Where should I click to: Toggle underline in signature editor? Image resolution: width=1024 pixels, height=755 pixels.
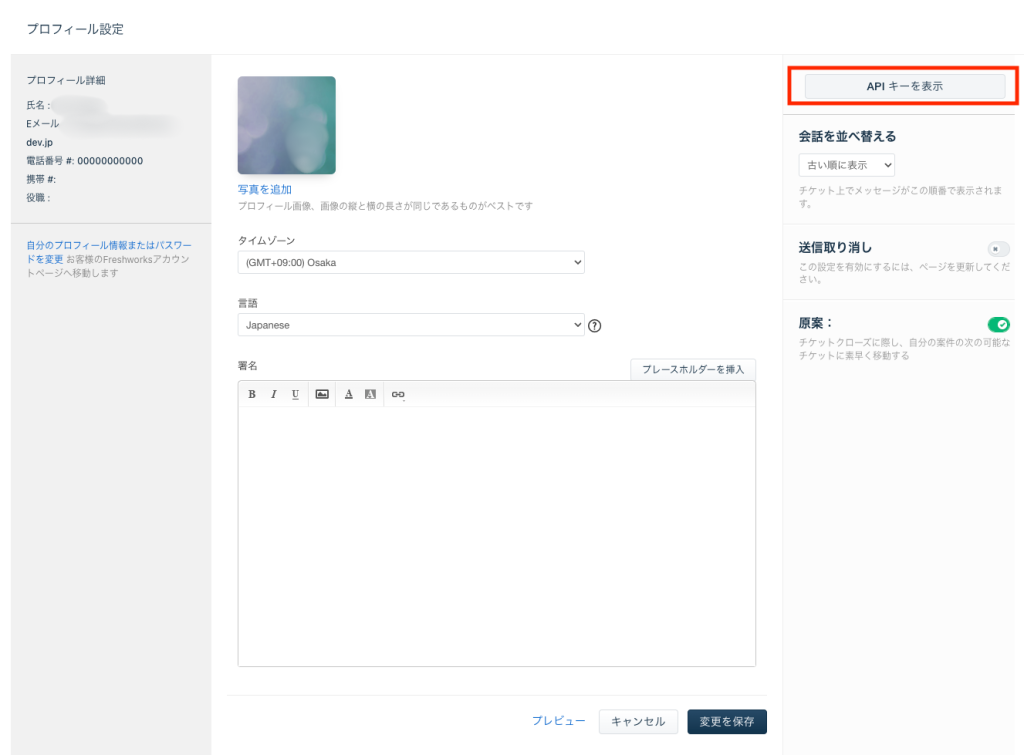pos(295,394)
